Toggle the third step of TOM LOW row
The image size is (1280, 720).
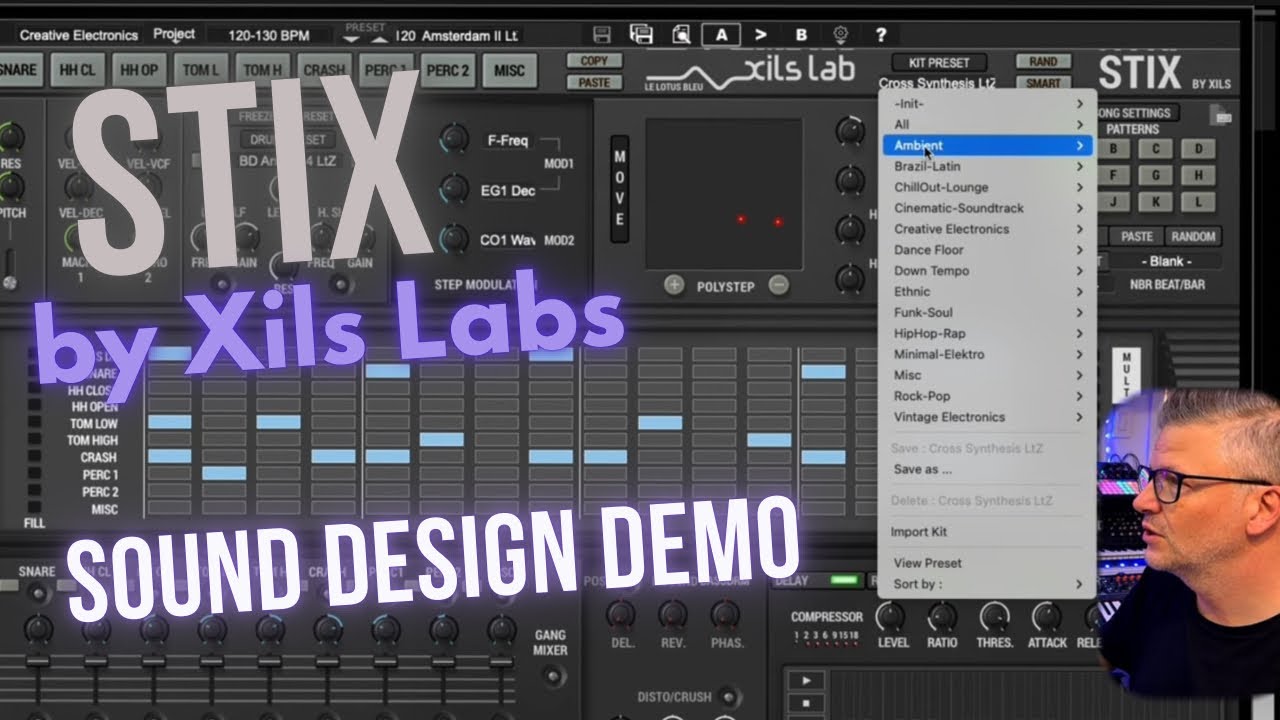(x=278, y=422)
